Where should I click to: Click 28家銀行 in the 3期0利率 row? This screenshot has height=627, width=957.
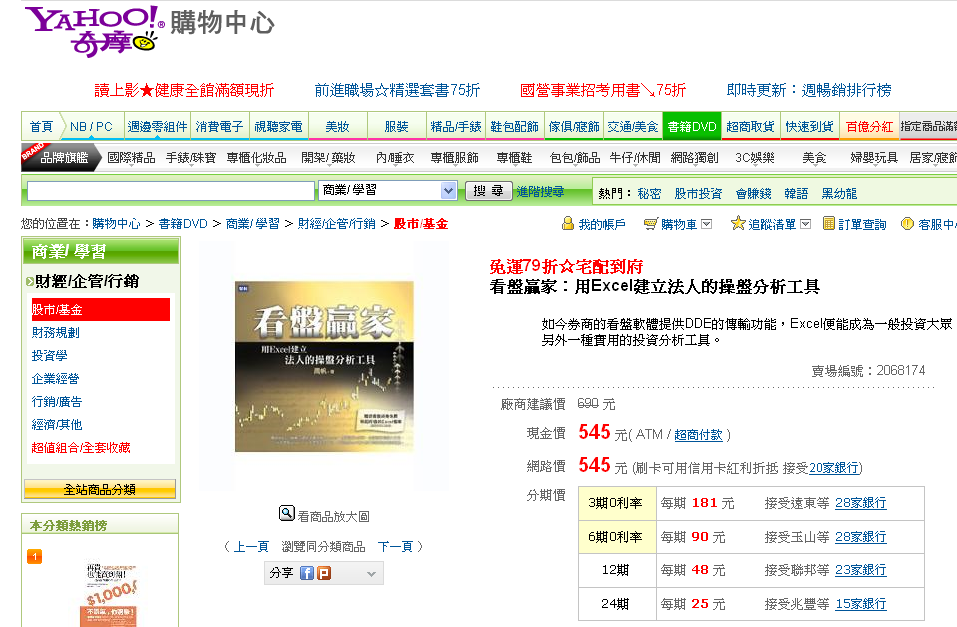861,503
